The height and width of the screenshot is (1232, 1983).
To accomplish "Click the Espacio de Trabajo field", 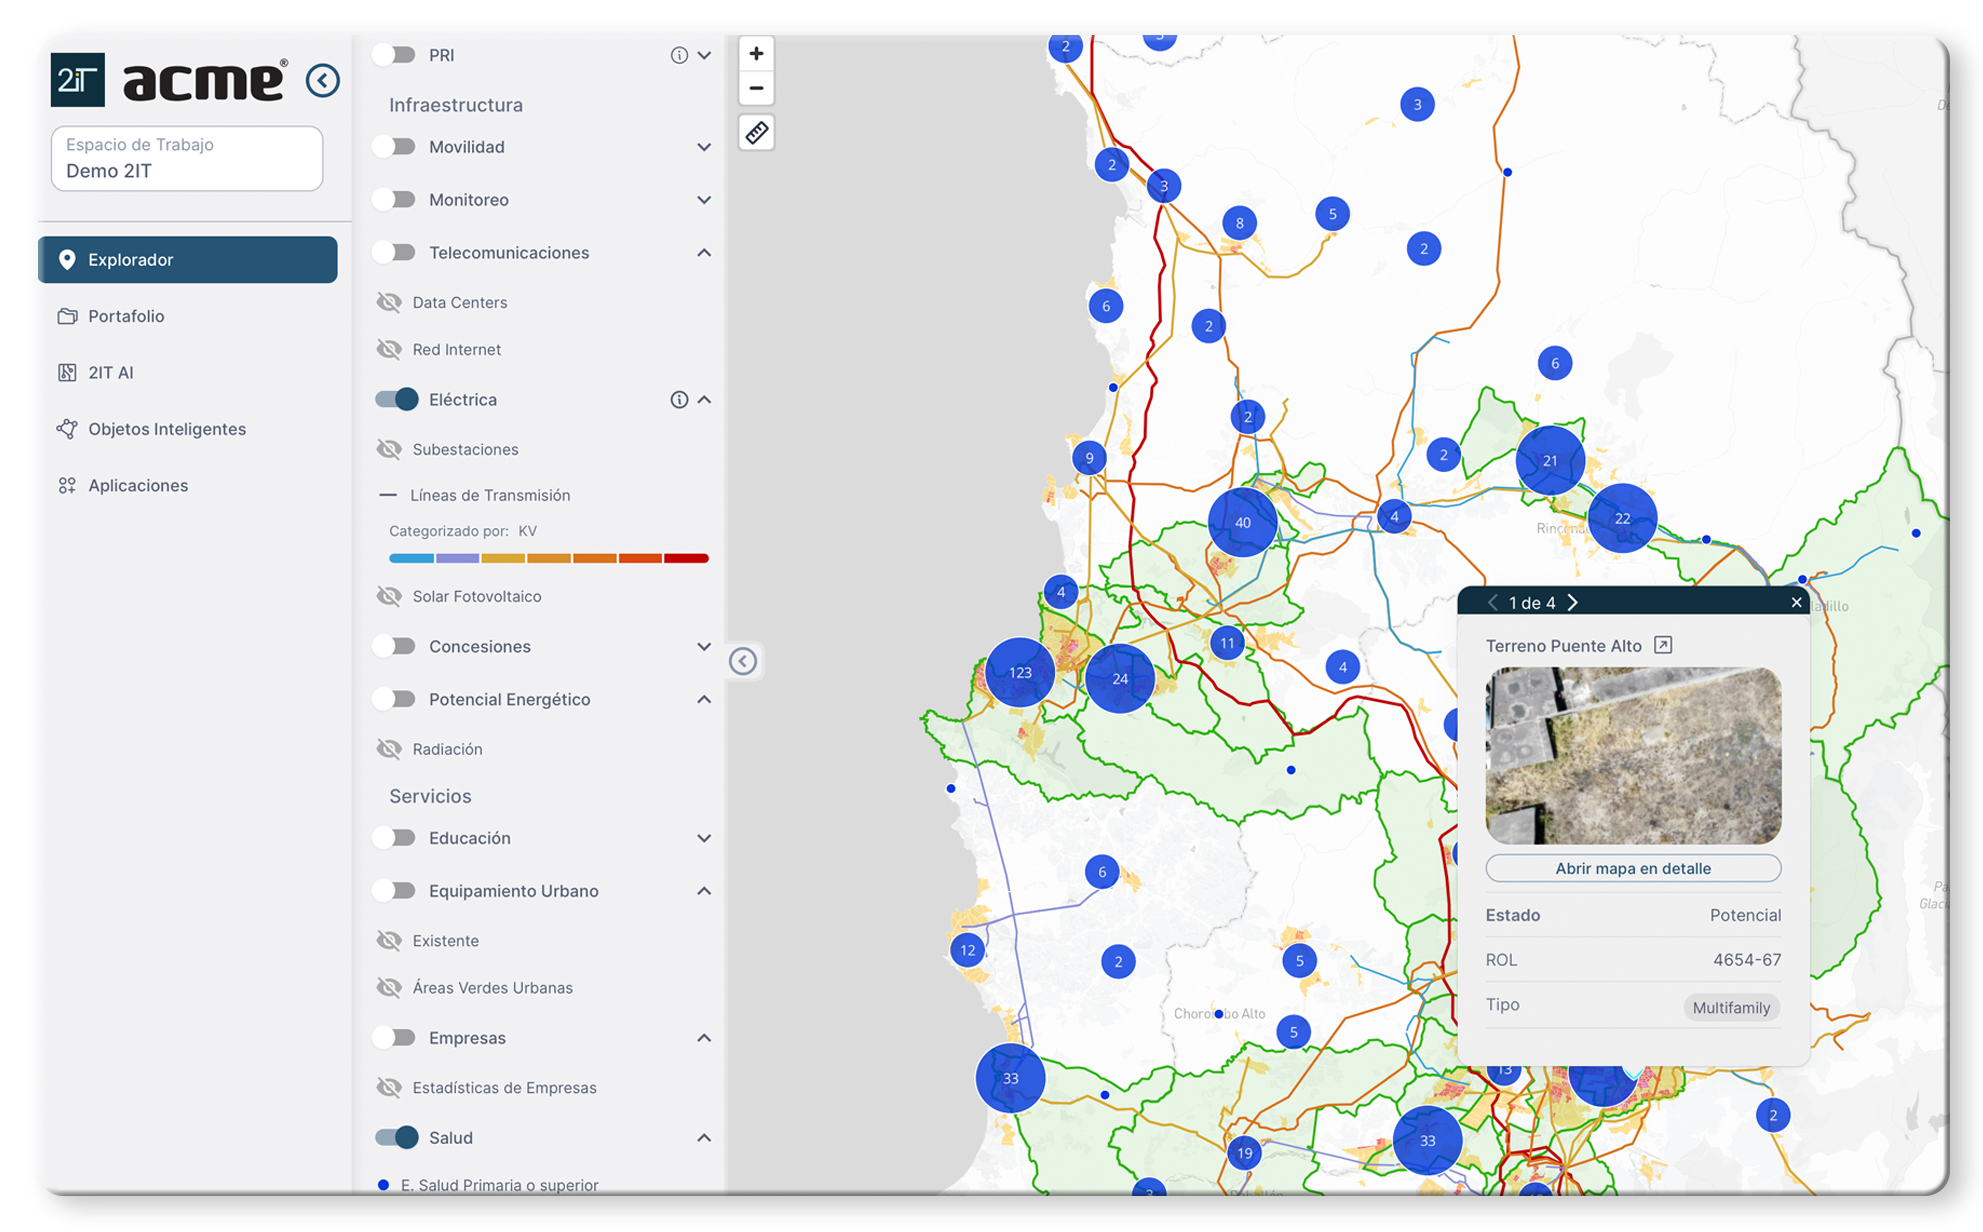I will click(187, 158).
